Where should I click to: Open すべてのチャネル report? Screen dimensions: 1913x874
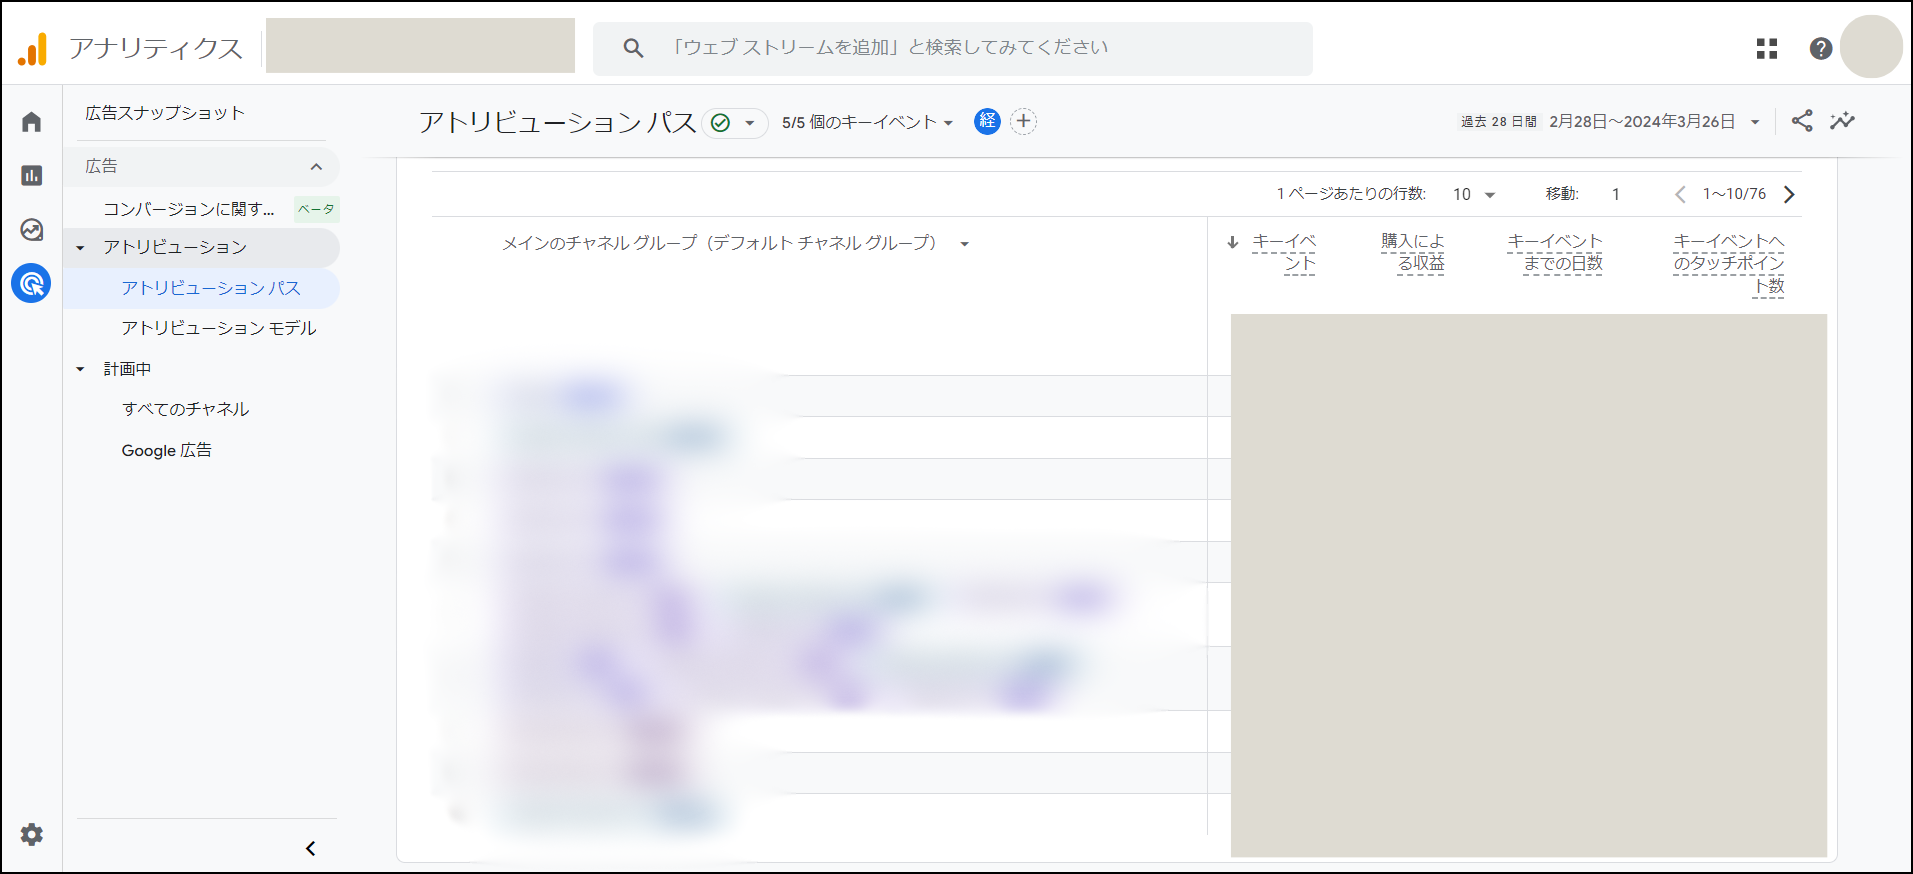coord(186,409)
